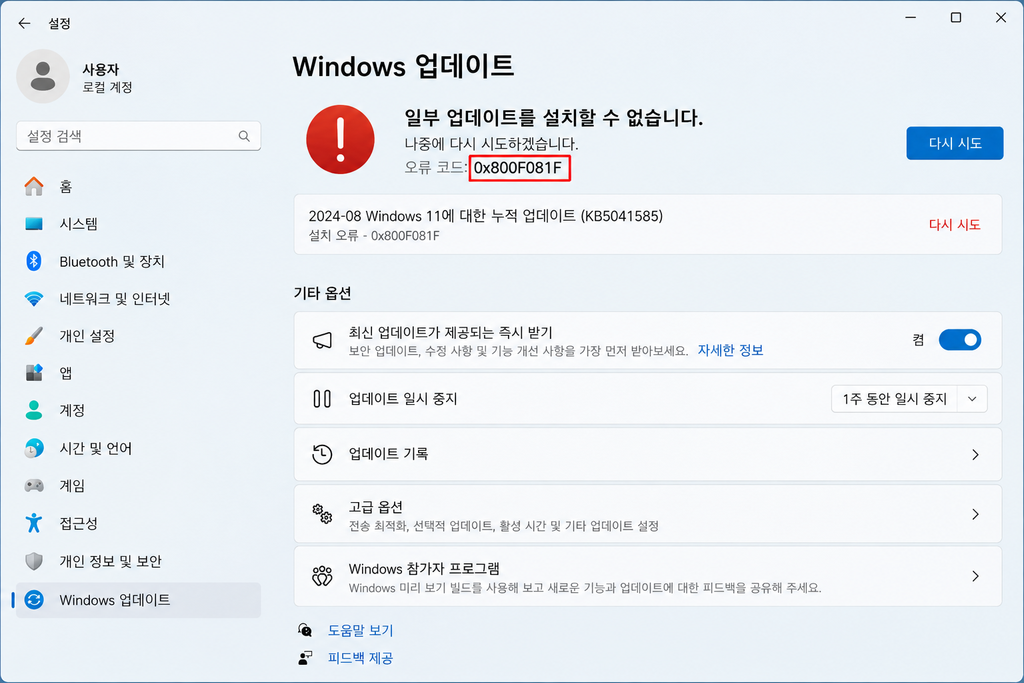Click the 설정 검색 search field

[138, 136]
